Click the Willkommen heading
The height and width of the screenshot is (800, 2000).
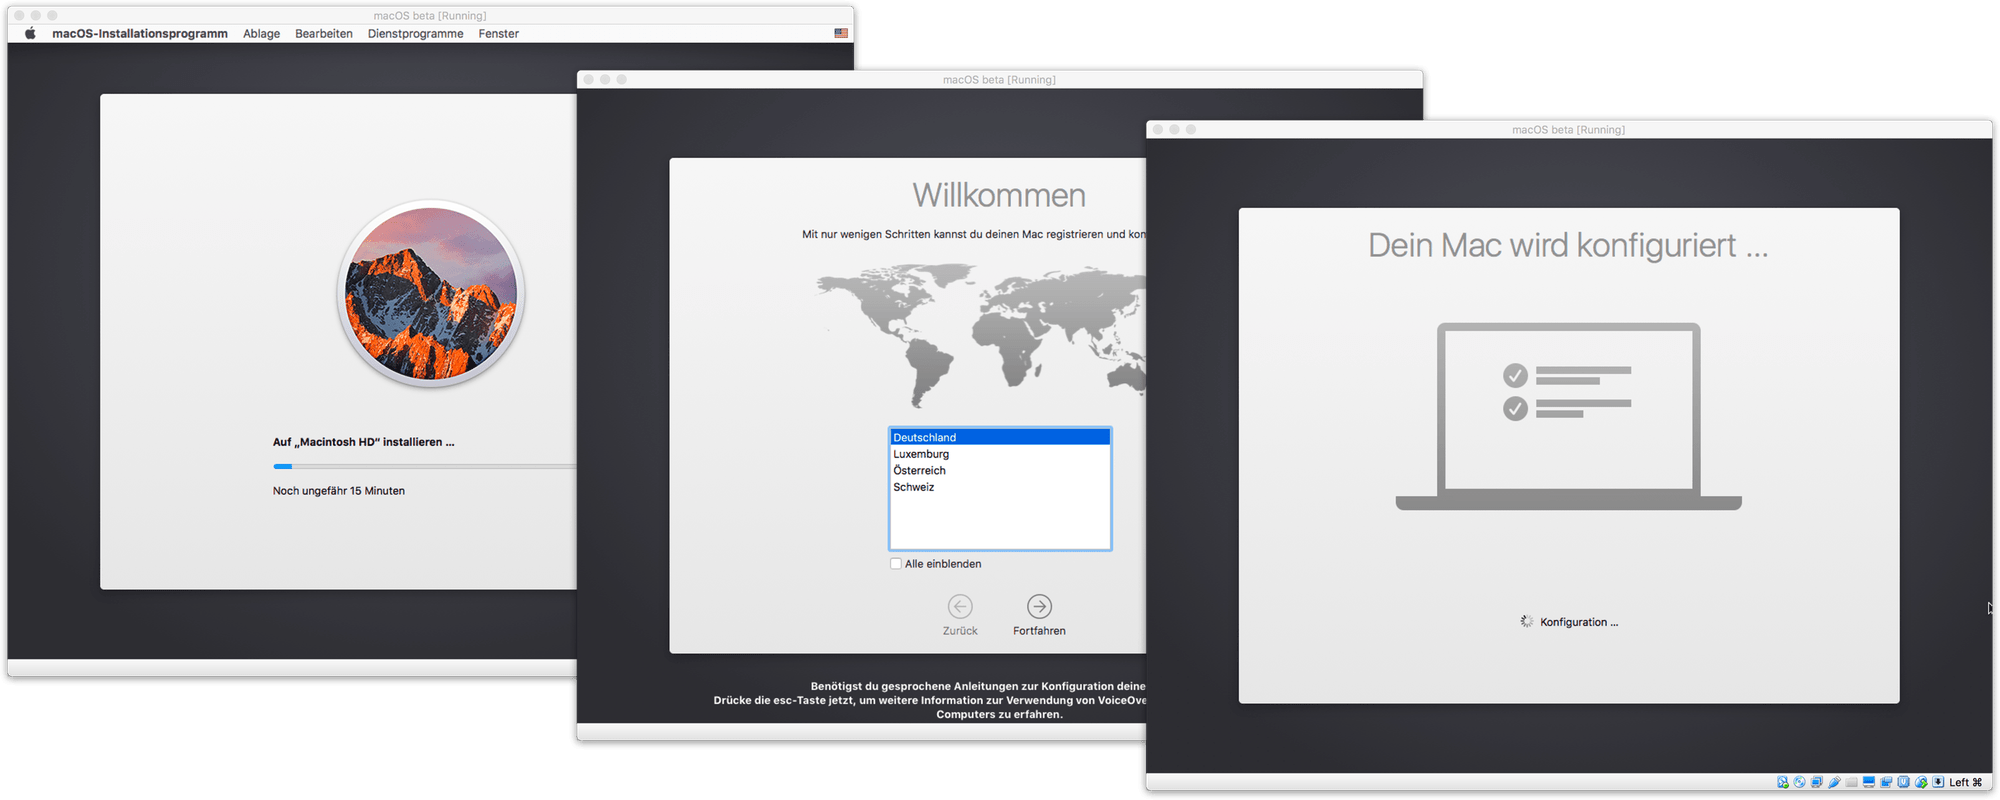pyautogui.click(x=999, y=195)
